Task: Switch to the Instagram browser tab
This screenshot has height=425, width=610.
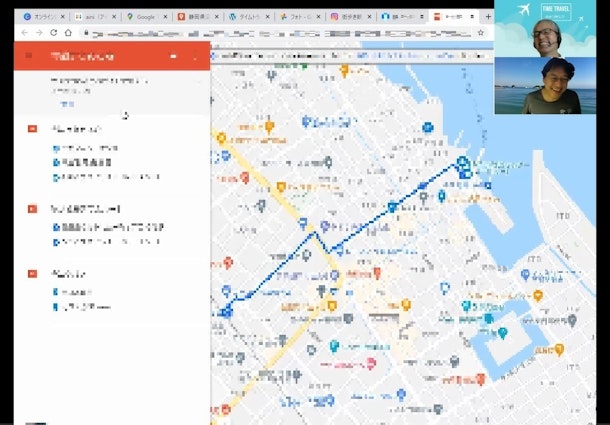Action: 350,17
